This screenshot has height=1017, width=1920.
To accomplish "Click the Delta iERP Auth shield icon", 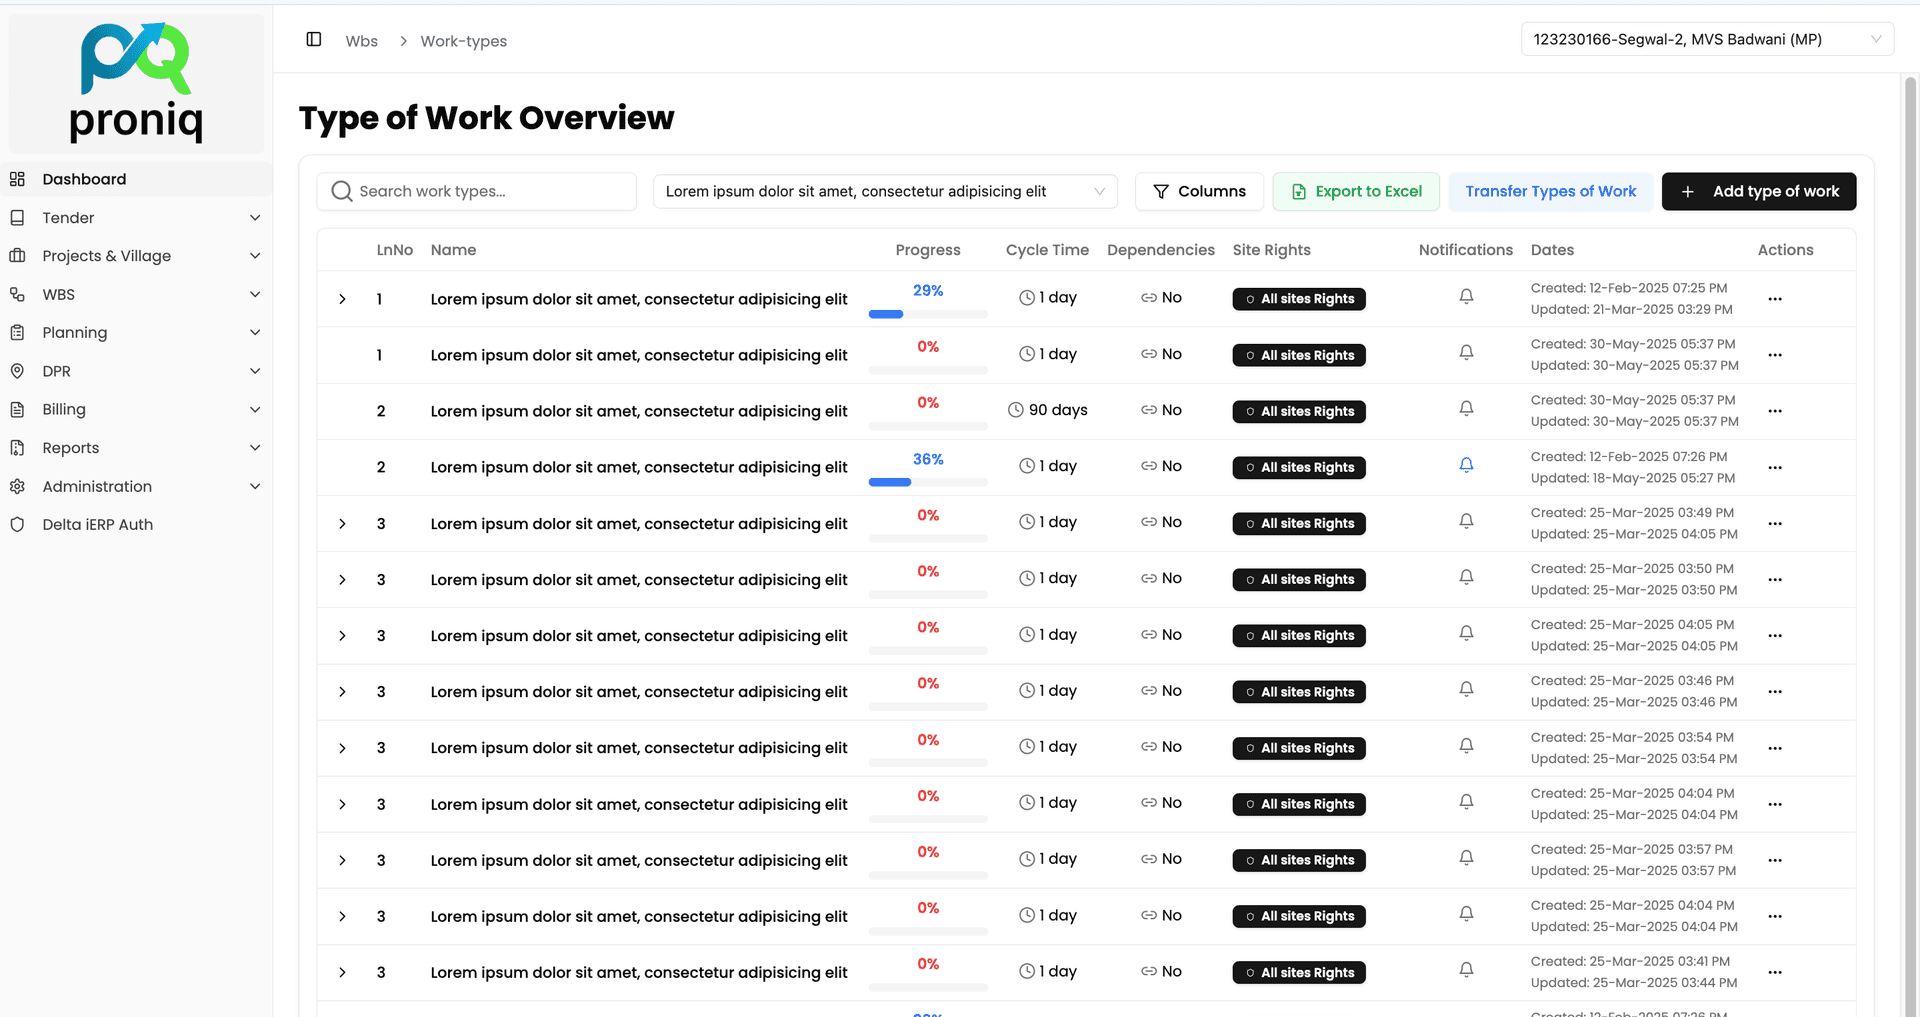I will pyautogui.click(x=17, y=524).
